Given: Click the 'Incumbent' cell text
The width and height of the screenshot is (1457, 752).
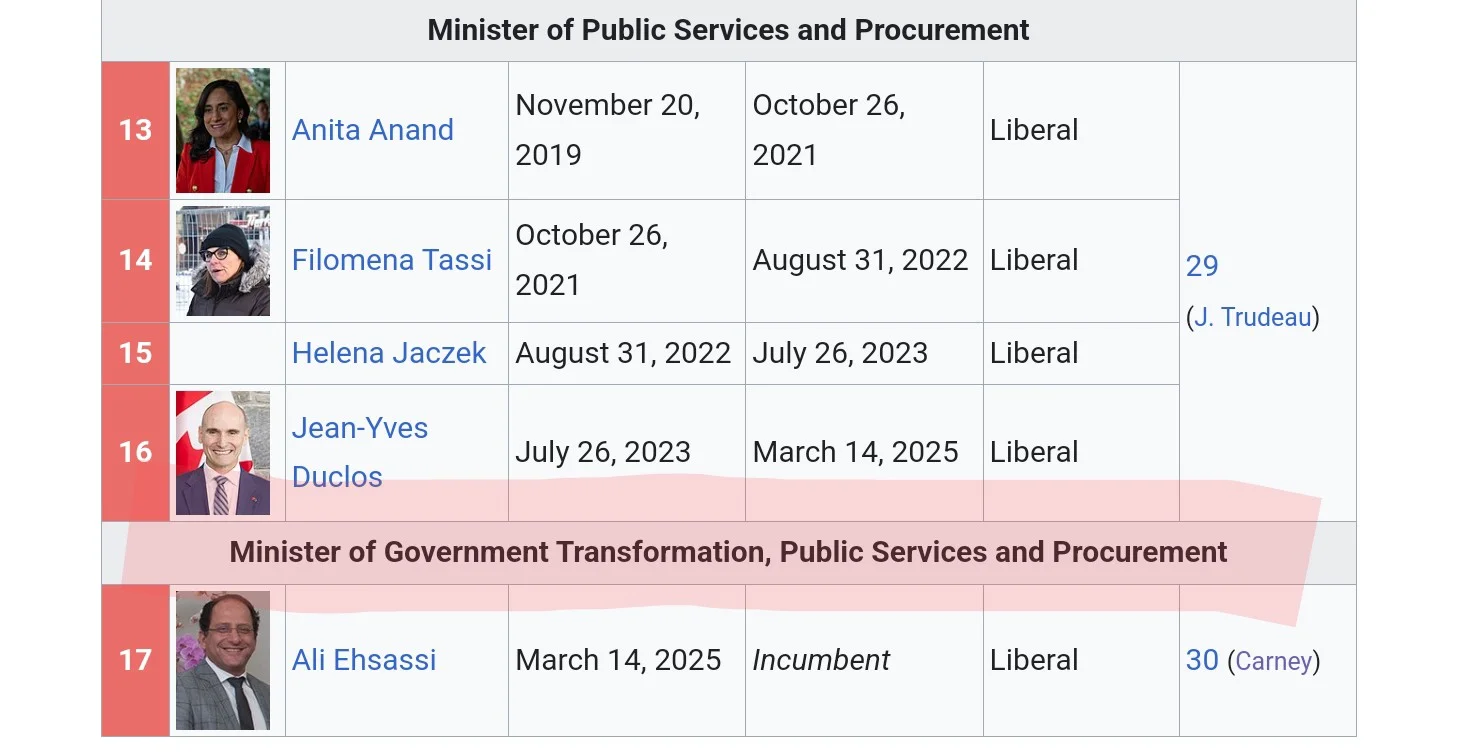Looking at the screenshot, I should coord(821,660).
